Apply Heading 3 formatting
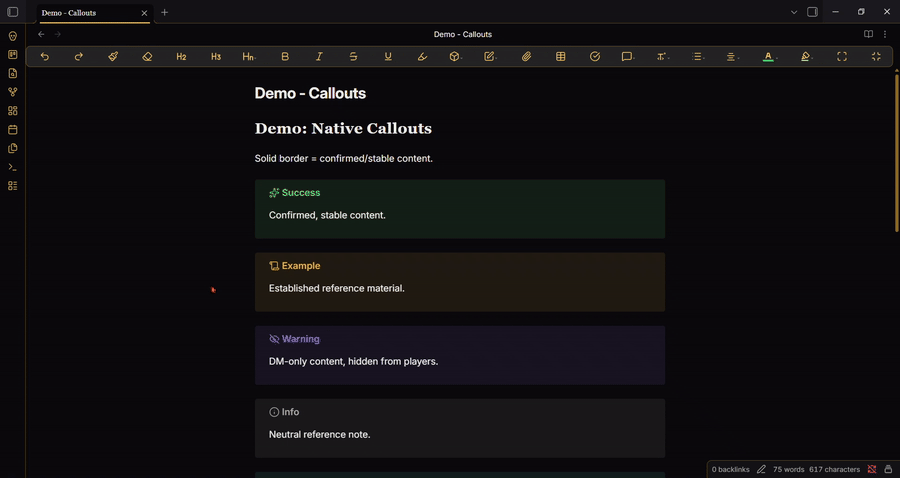Screen dimensions: 900x478 (216, 56)
